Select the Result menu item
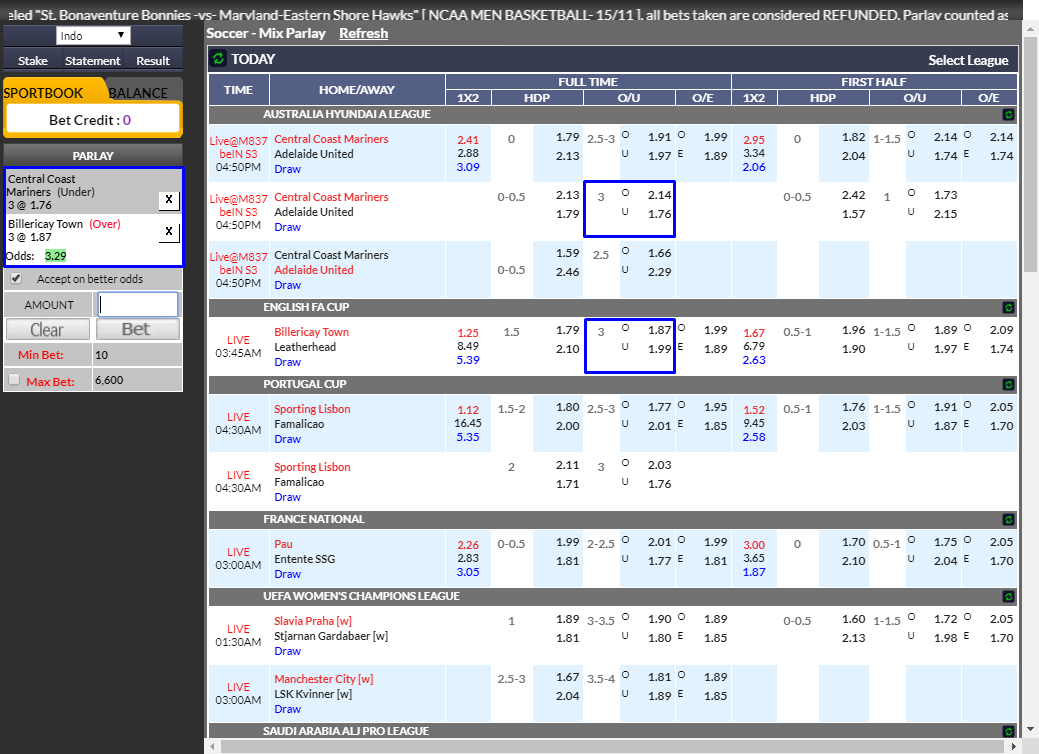Viewport: 1039px width, 754px height. point(152,60)
